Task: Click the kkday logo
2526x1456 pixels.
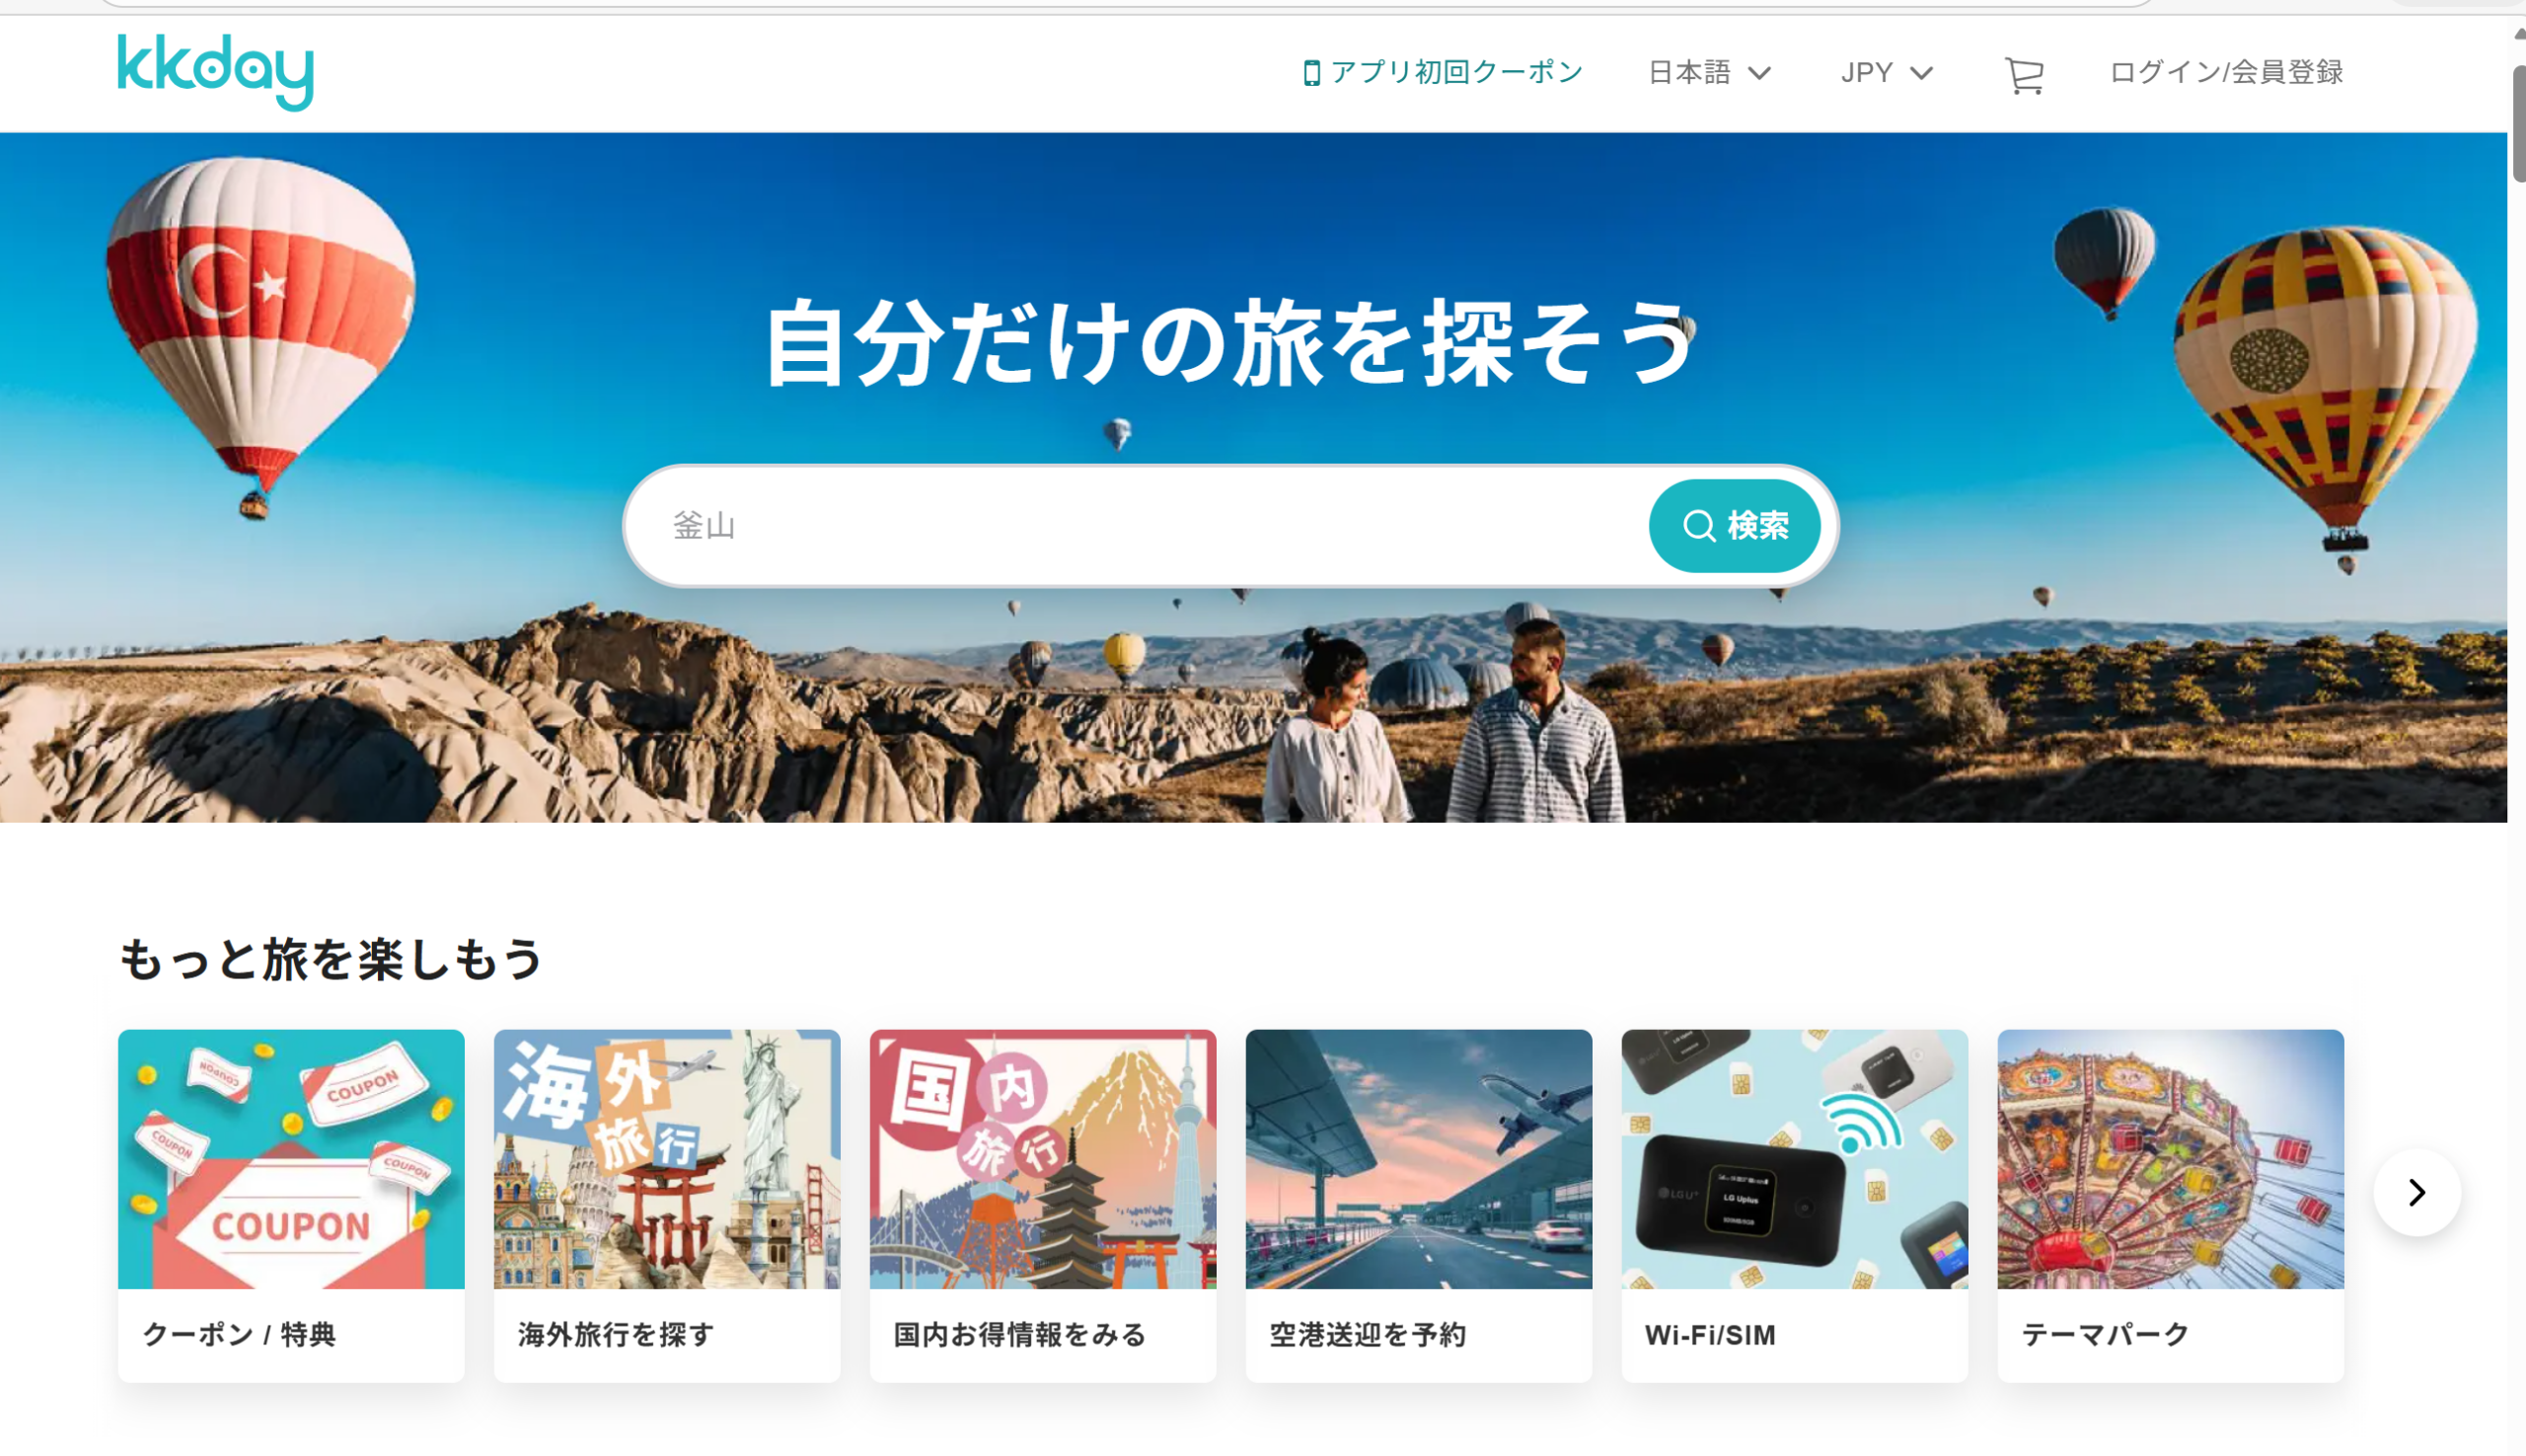Action: point(215,72)
